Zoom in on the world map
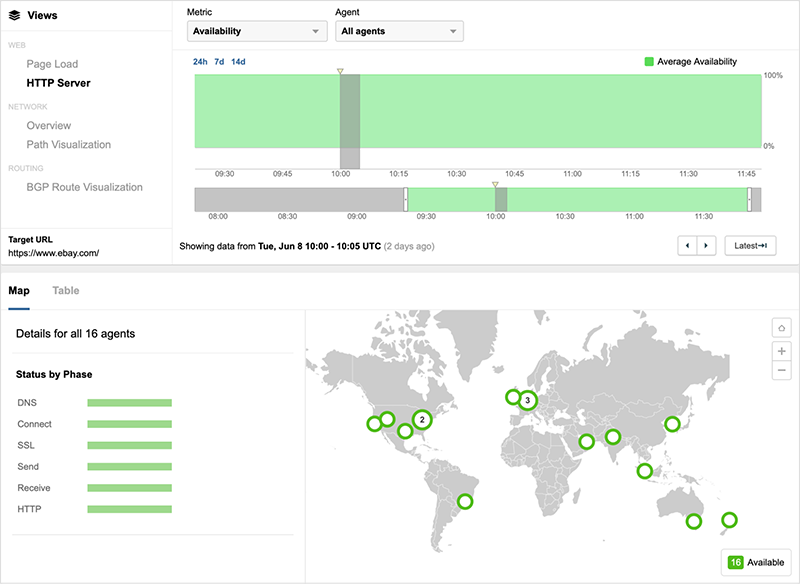The width and height of the screenshot is (800, 584). click(781, 350)
